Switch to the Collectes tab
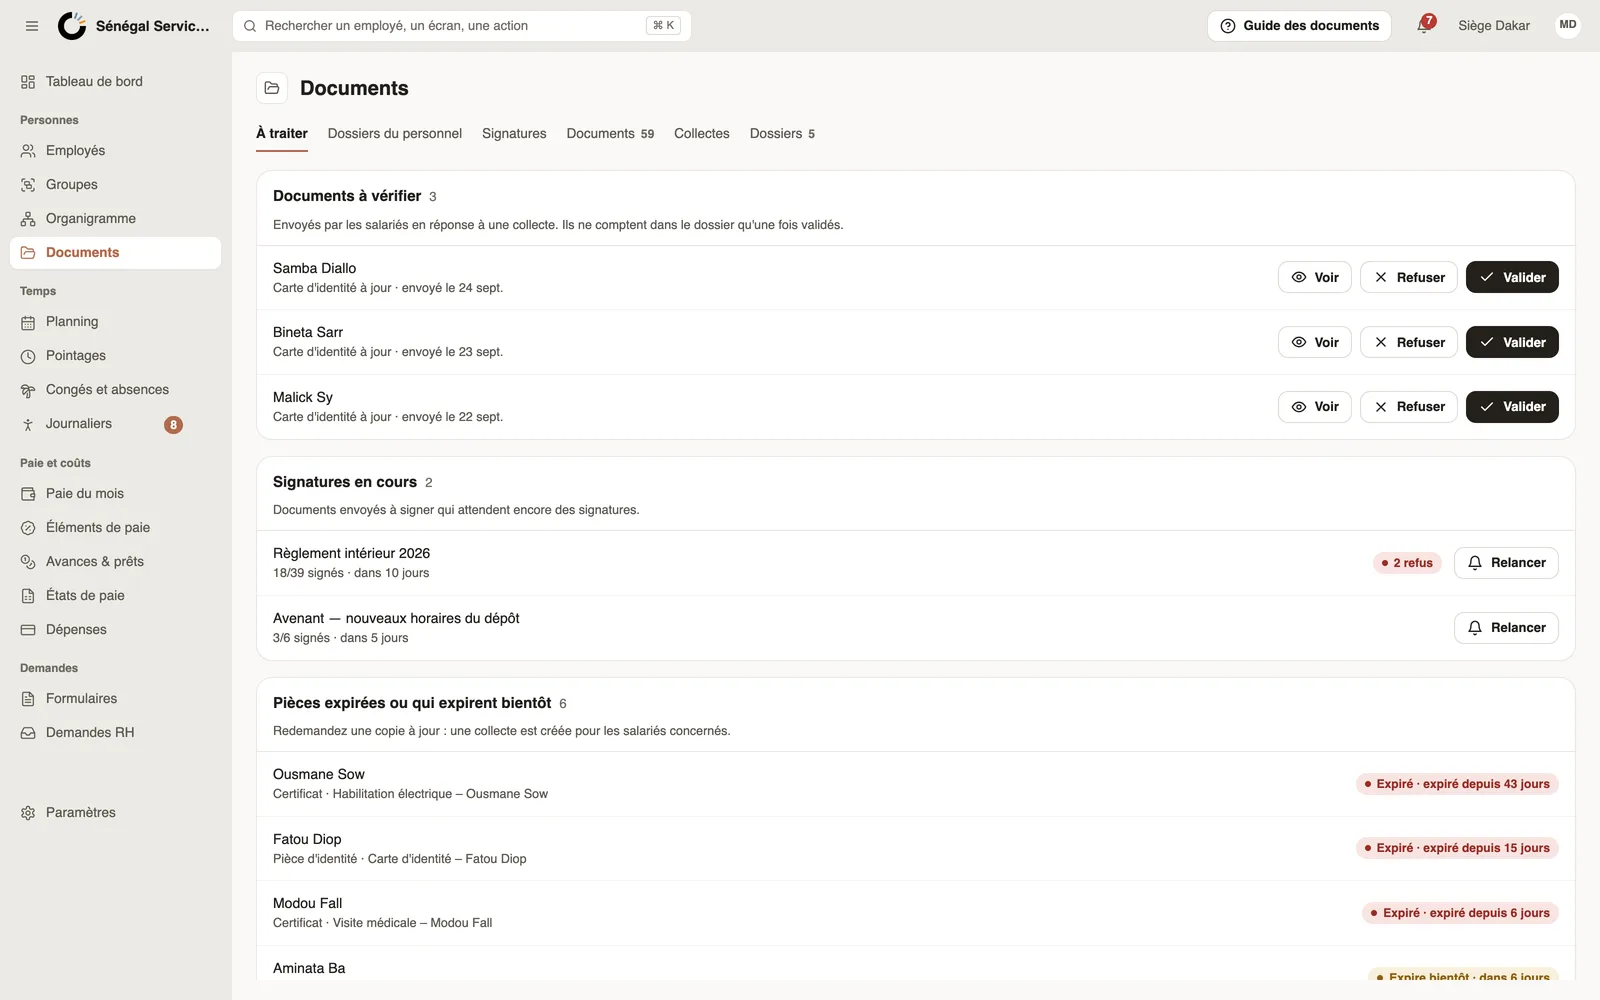The height and width of the screenshot is (1000, 1600). 702,134
